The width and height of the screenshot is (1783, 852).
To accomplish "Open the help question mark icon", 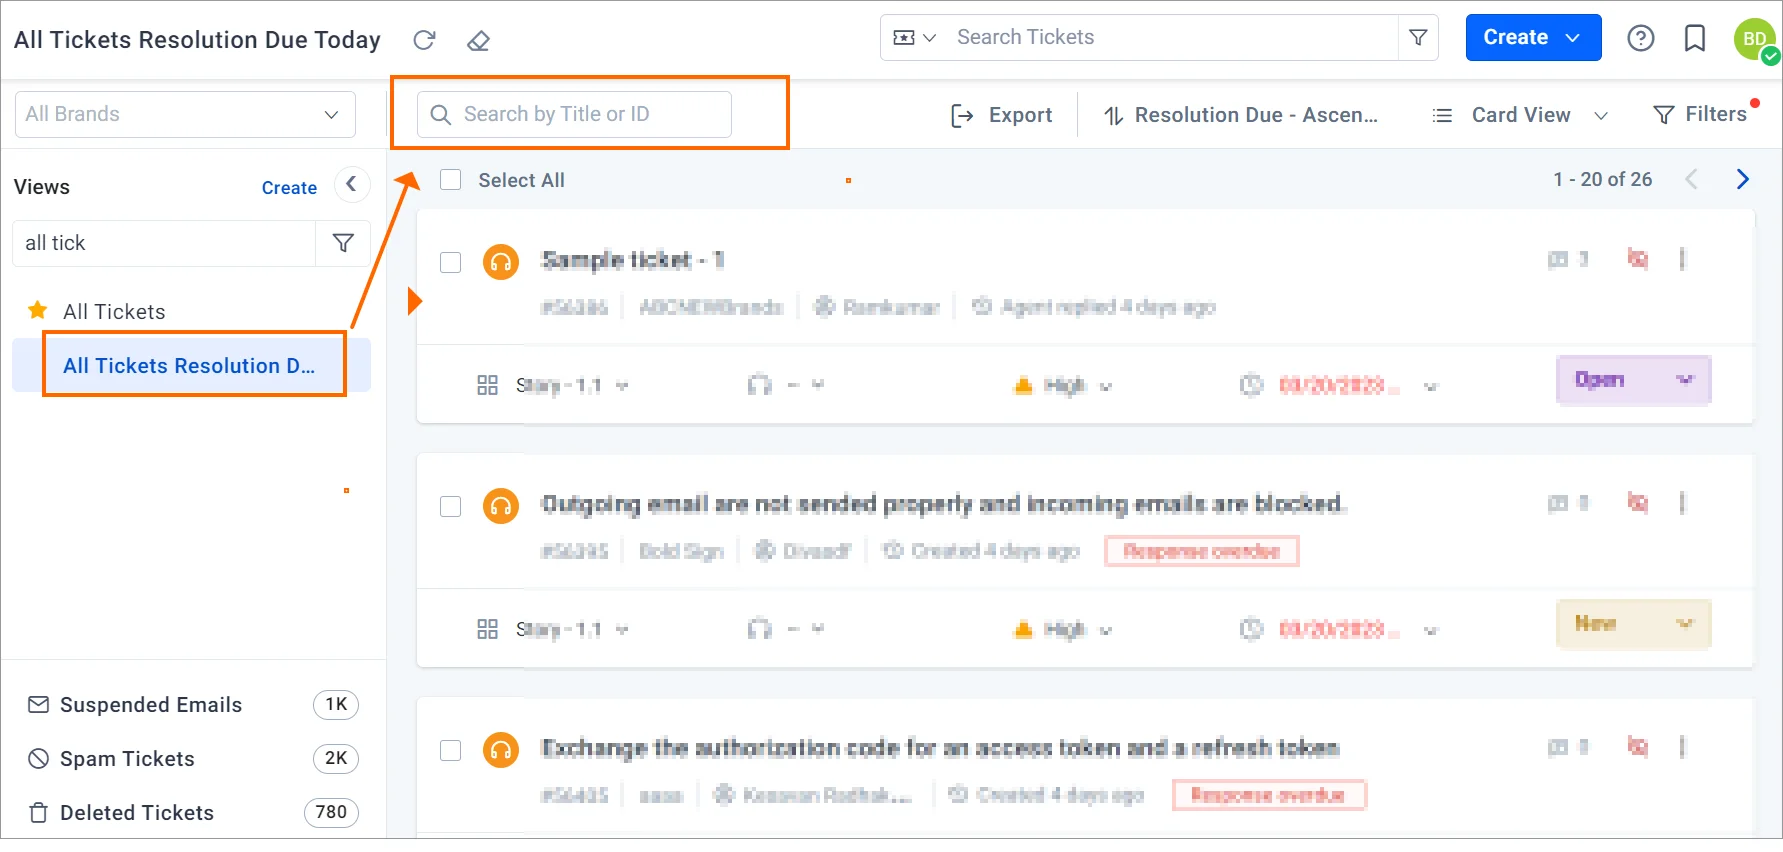I will tap(1640, 38).
